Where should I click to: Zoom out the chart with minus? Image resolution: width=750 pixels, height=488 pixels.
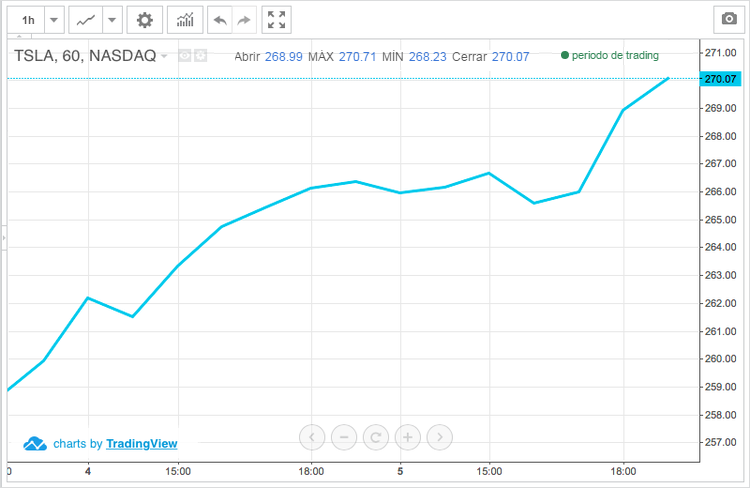(344, 437)
